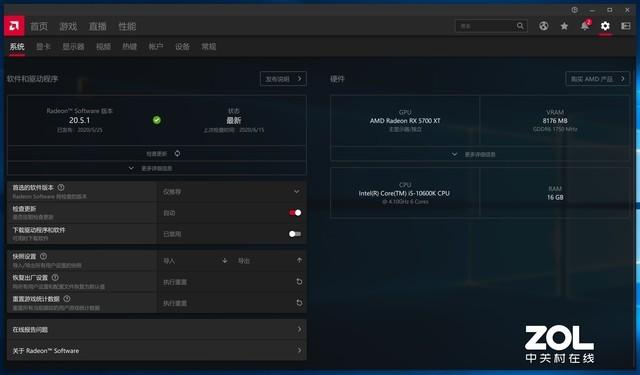Image resolution: width=640 pixels, height=375 pixels.
Task: Maximize the Radeon Software window
Action: click(x=610, y=10)
